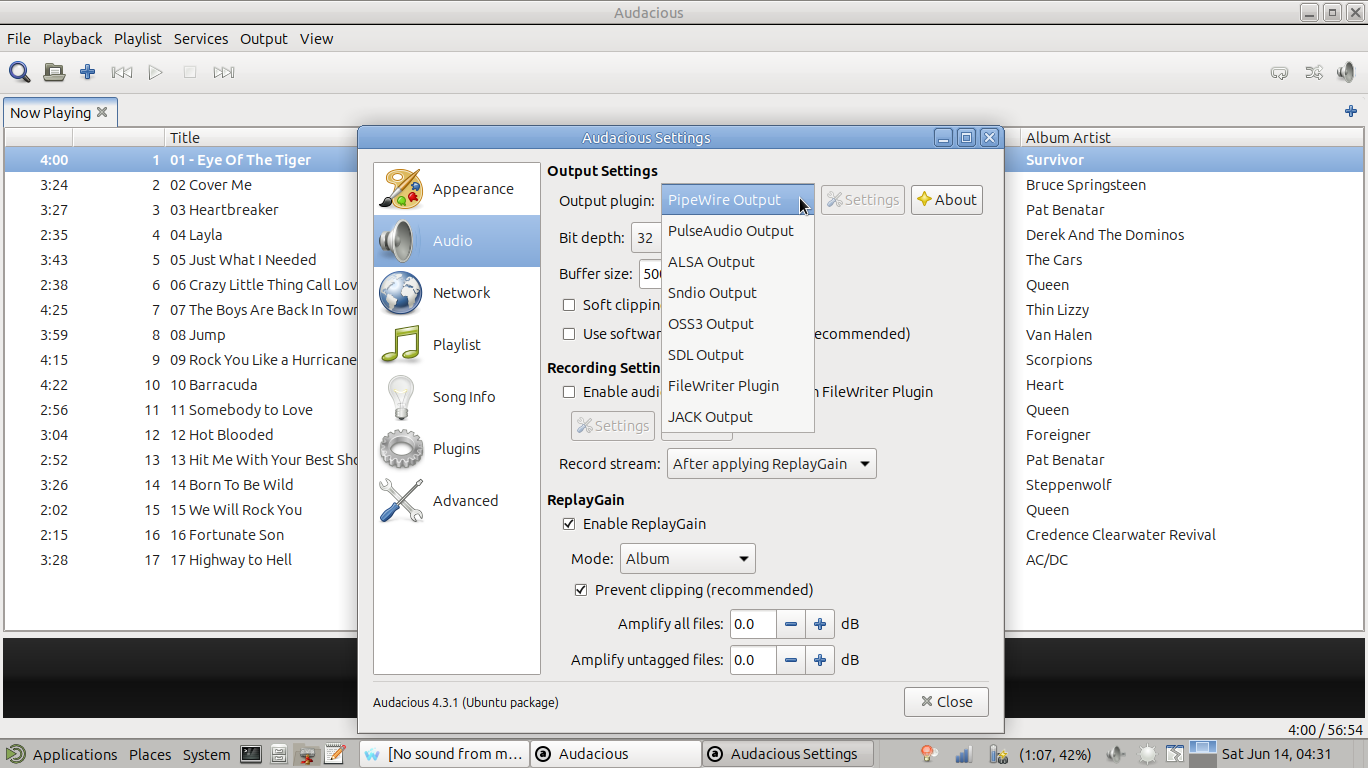Click the network signal tray icon
Screen dimensions: 1368x768
(x=963, y=754)
